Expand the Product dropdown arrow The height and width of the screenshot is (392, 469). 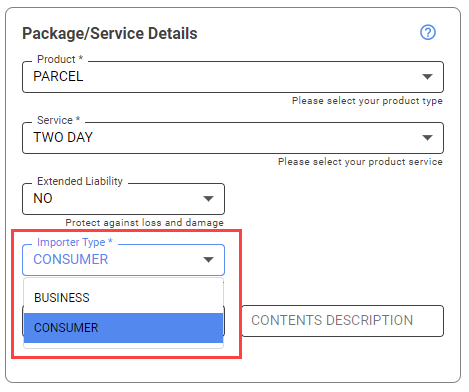coord(427,77)
